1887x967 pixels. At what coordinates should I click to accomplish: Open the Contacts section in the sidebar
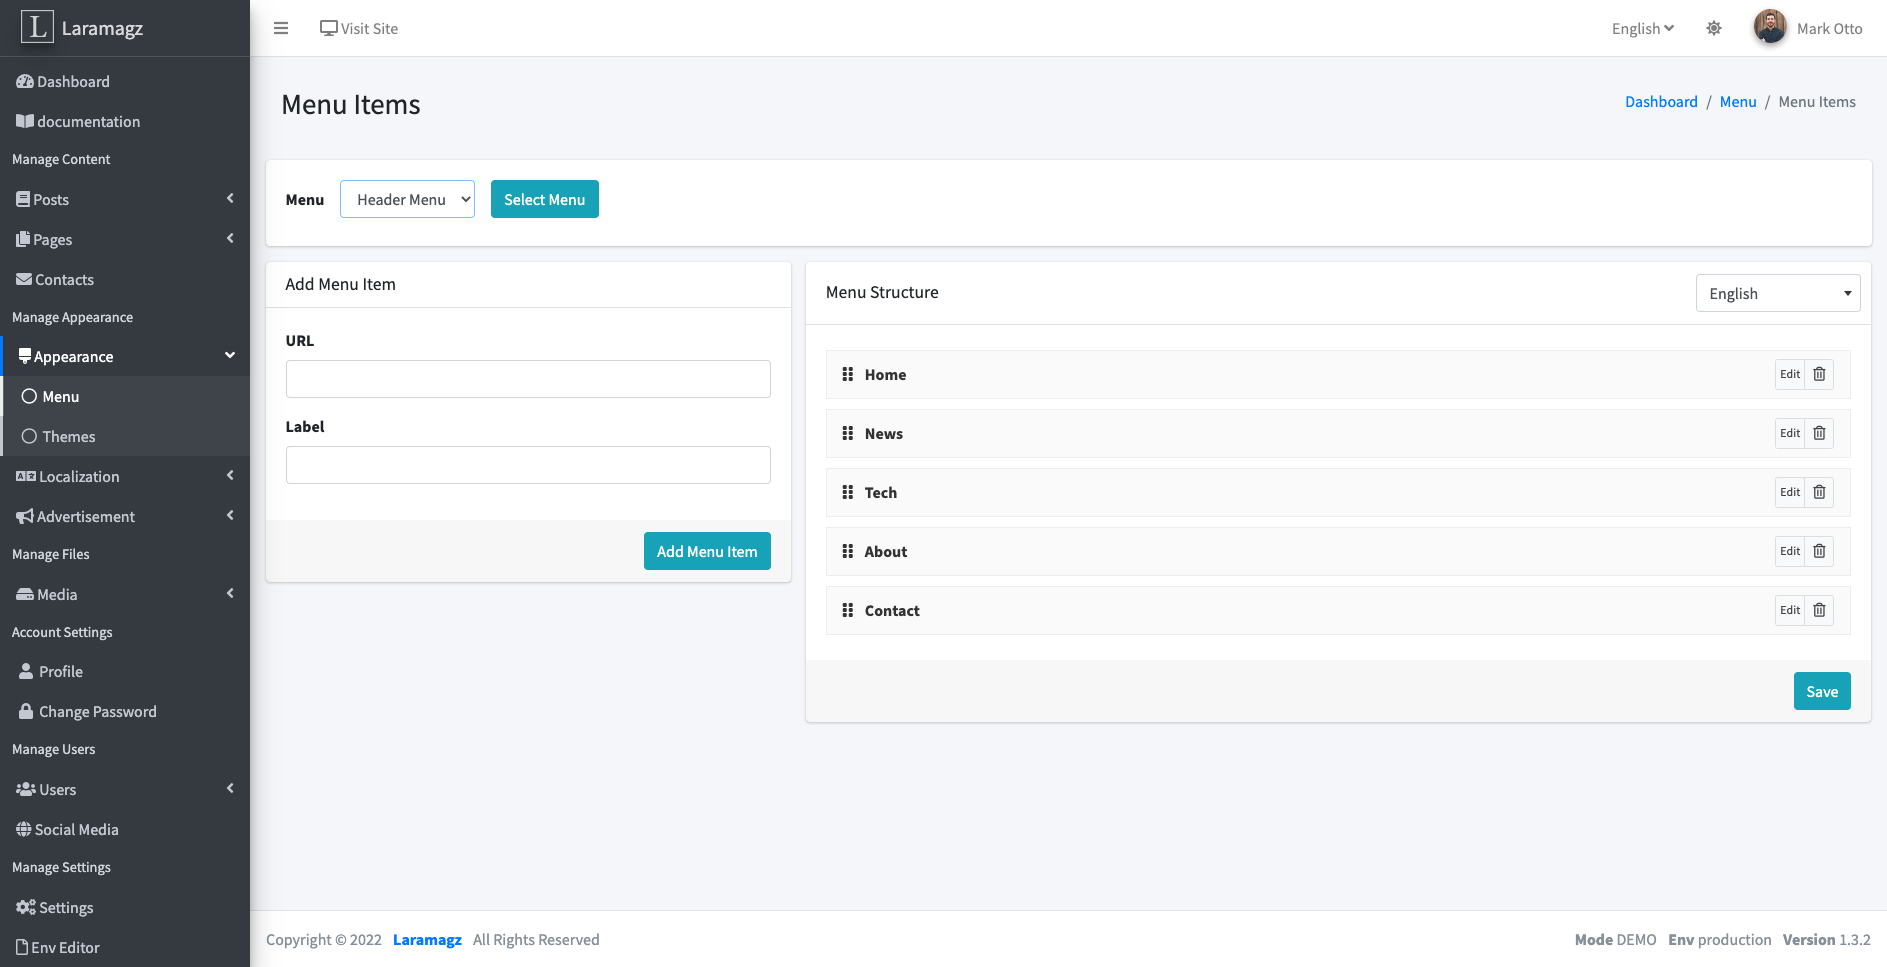tap(63, 279)
